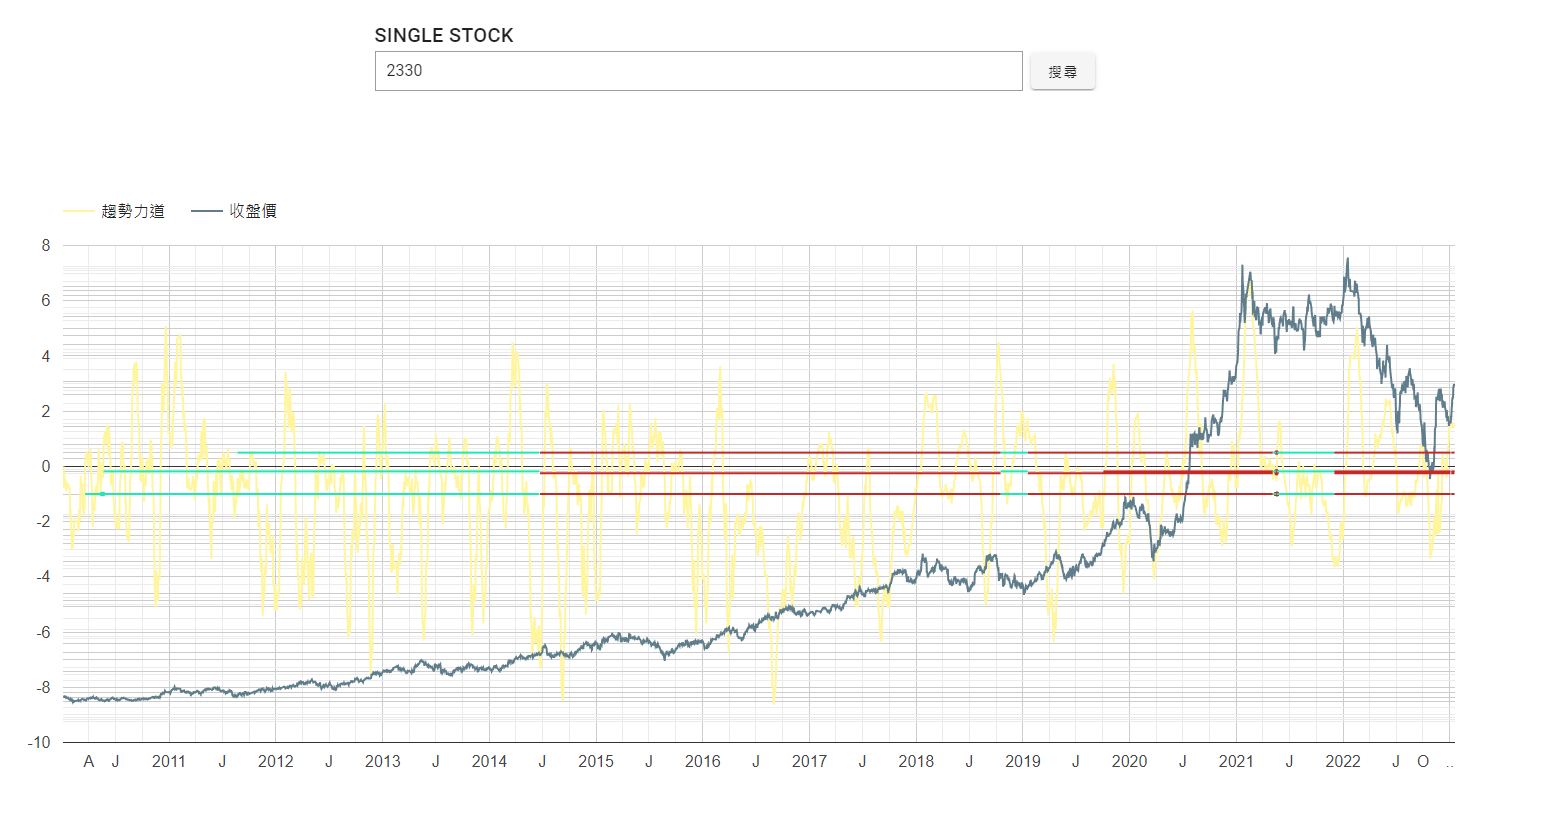
Task: Toggle the 趨勢力道 legend label
Action: tap(133, 211)
